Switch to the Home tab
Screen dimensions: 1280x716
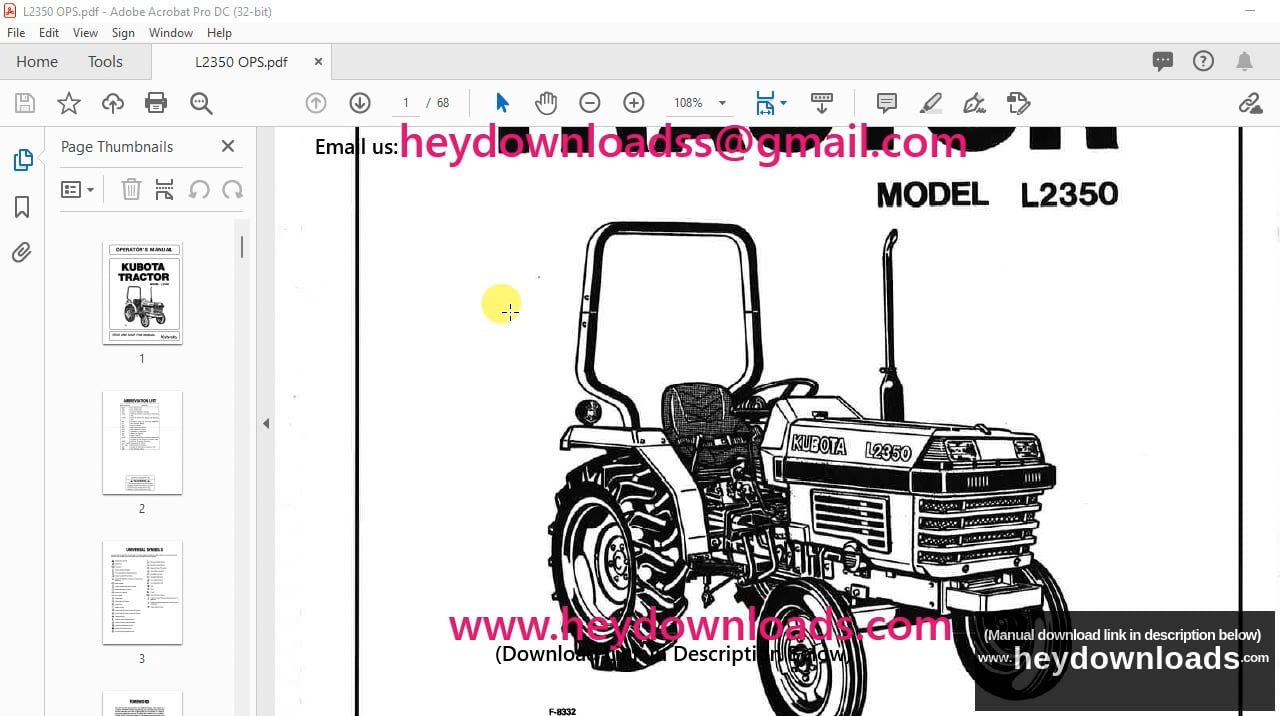(37, 62)
